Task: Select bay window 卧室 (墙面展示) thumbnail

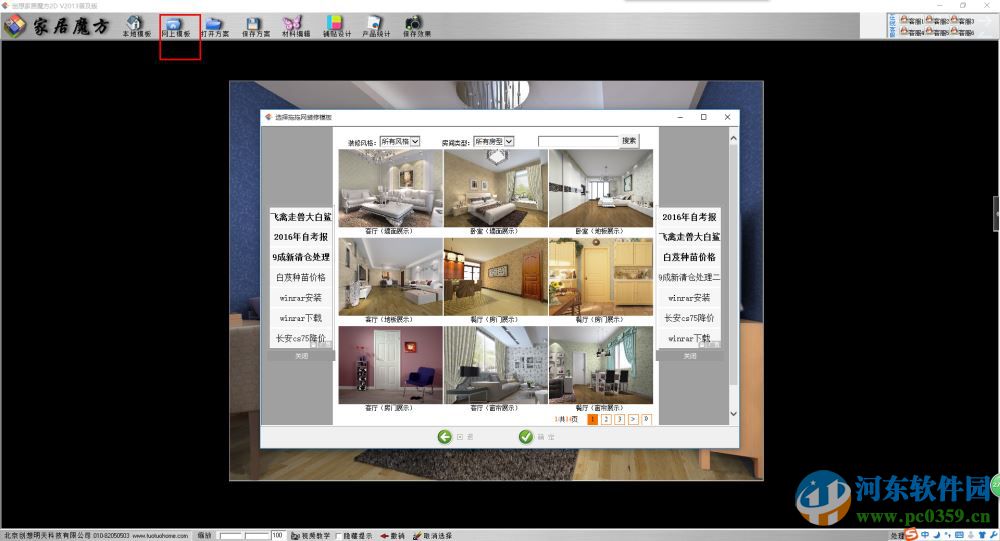Action: point(496,189)
